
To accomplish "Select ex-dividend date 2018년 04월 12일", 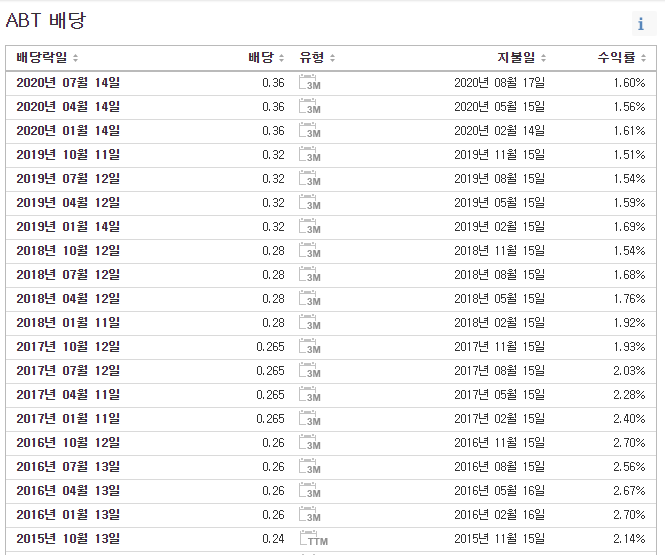I will click(x=68, y=298).
